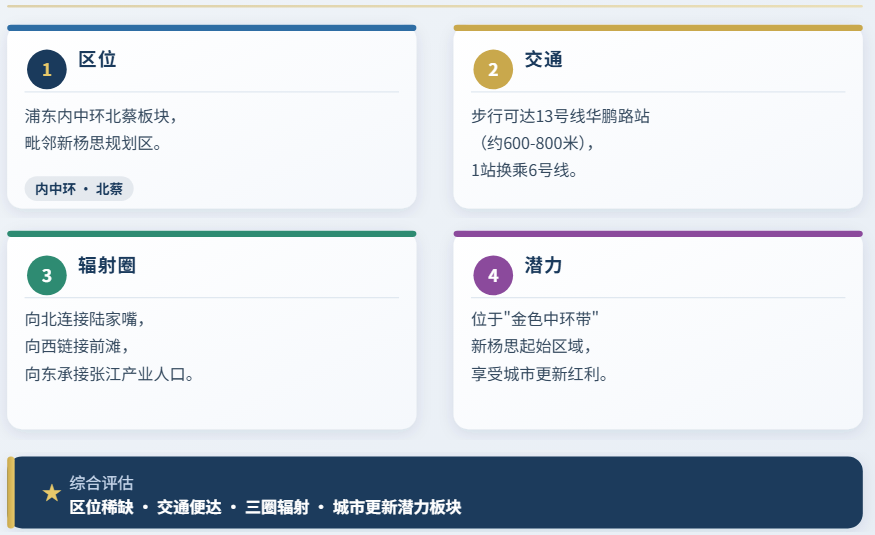Click the gold star icon beside 综合评估
This screenshot has height=535, width=875.
52,493
